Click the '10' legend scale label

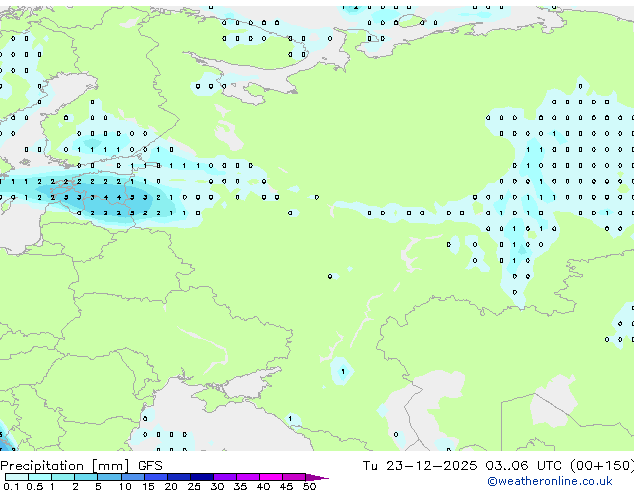[125, 486]
